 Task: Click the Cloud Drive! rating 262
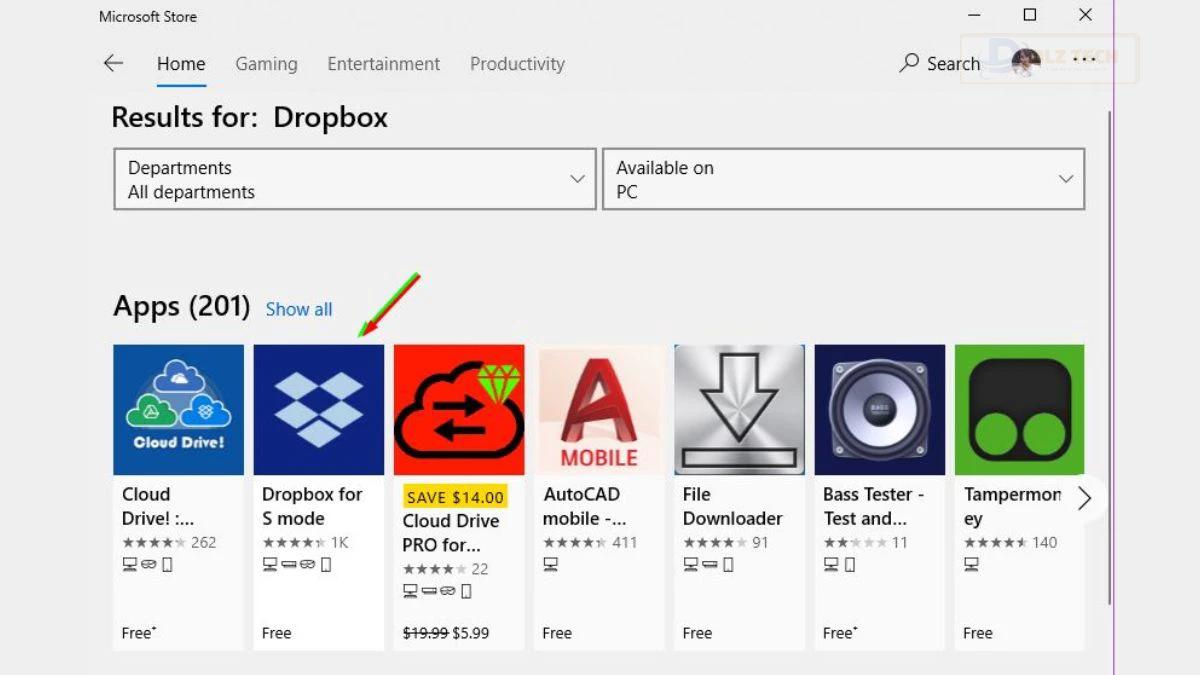[169, 542]
